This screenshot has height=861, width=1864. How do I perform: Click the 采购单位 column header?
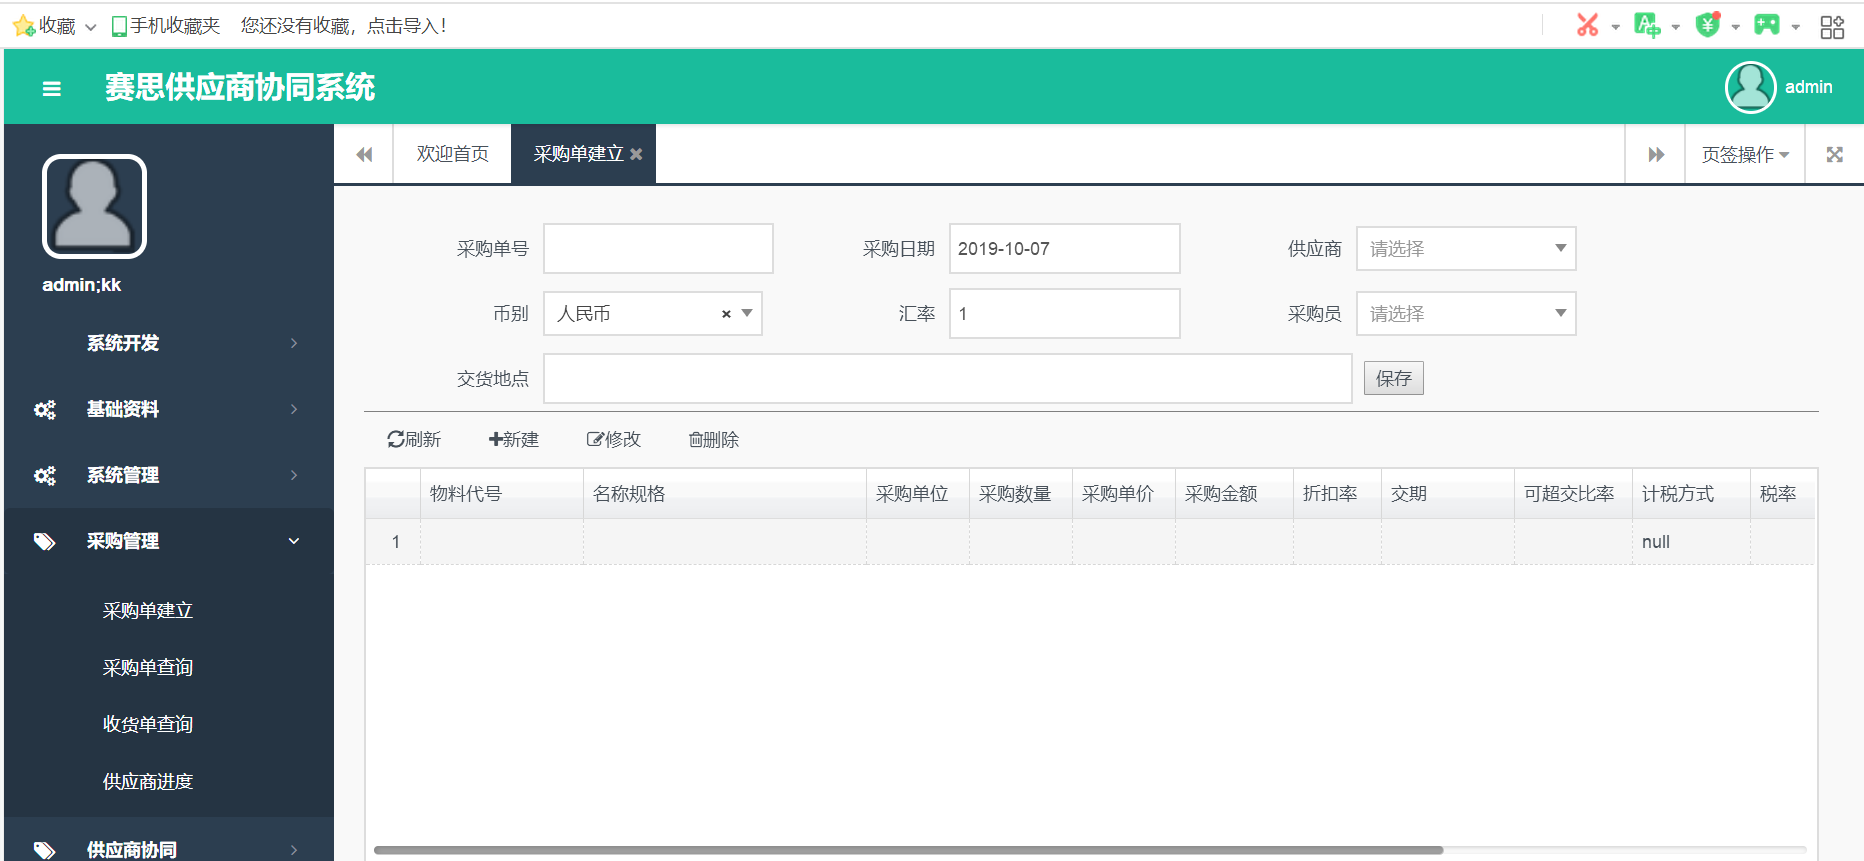(x=918, y=494)
